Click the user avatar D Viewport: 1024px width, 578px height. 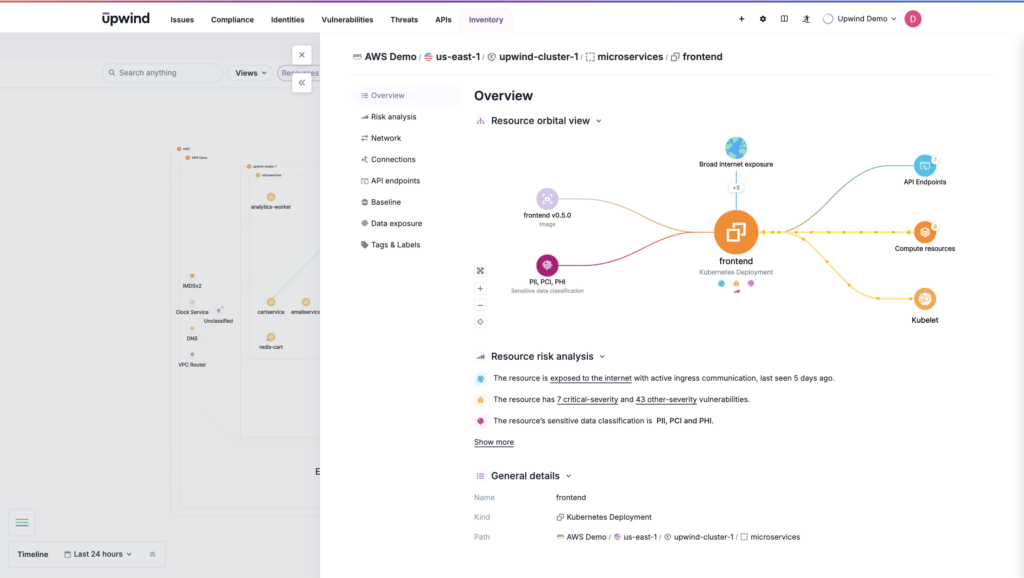click(x=912, y=19)
